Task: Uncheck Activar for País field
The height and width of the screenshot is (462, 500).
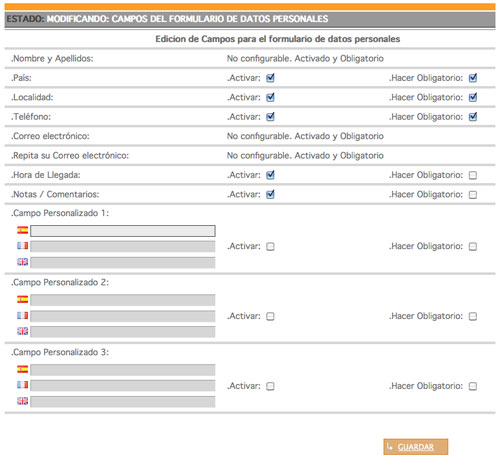Action: (x=270, y=78)
